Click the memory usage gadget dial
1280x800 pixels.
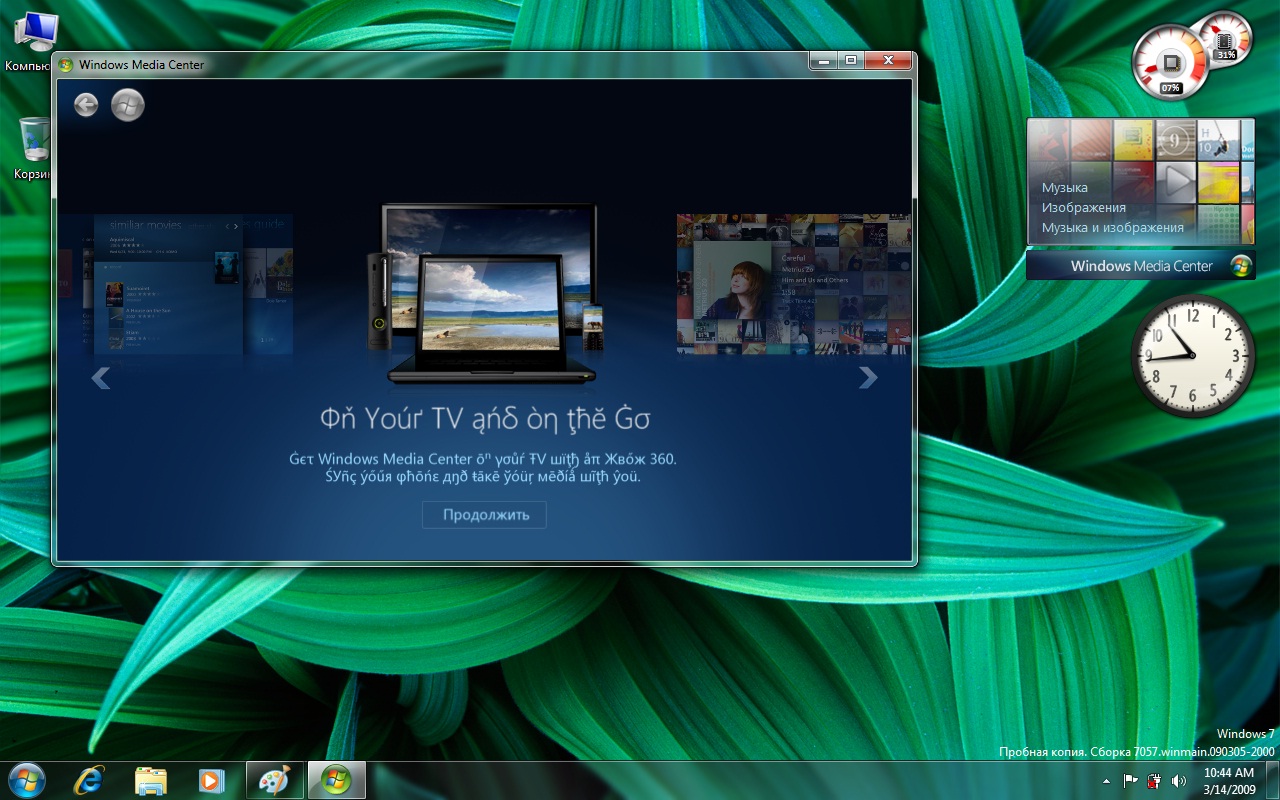(1225, 38)
